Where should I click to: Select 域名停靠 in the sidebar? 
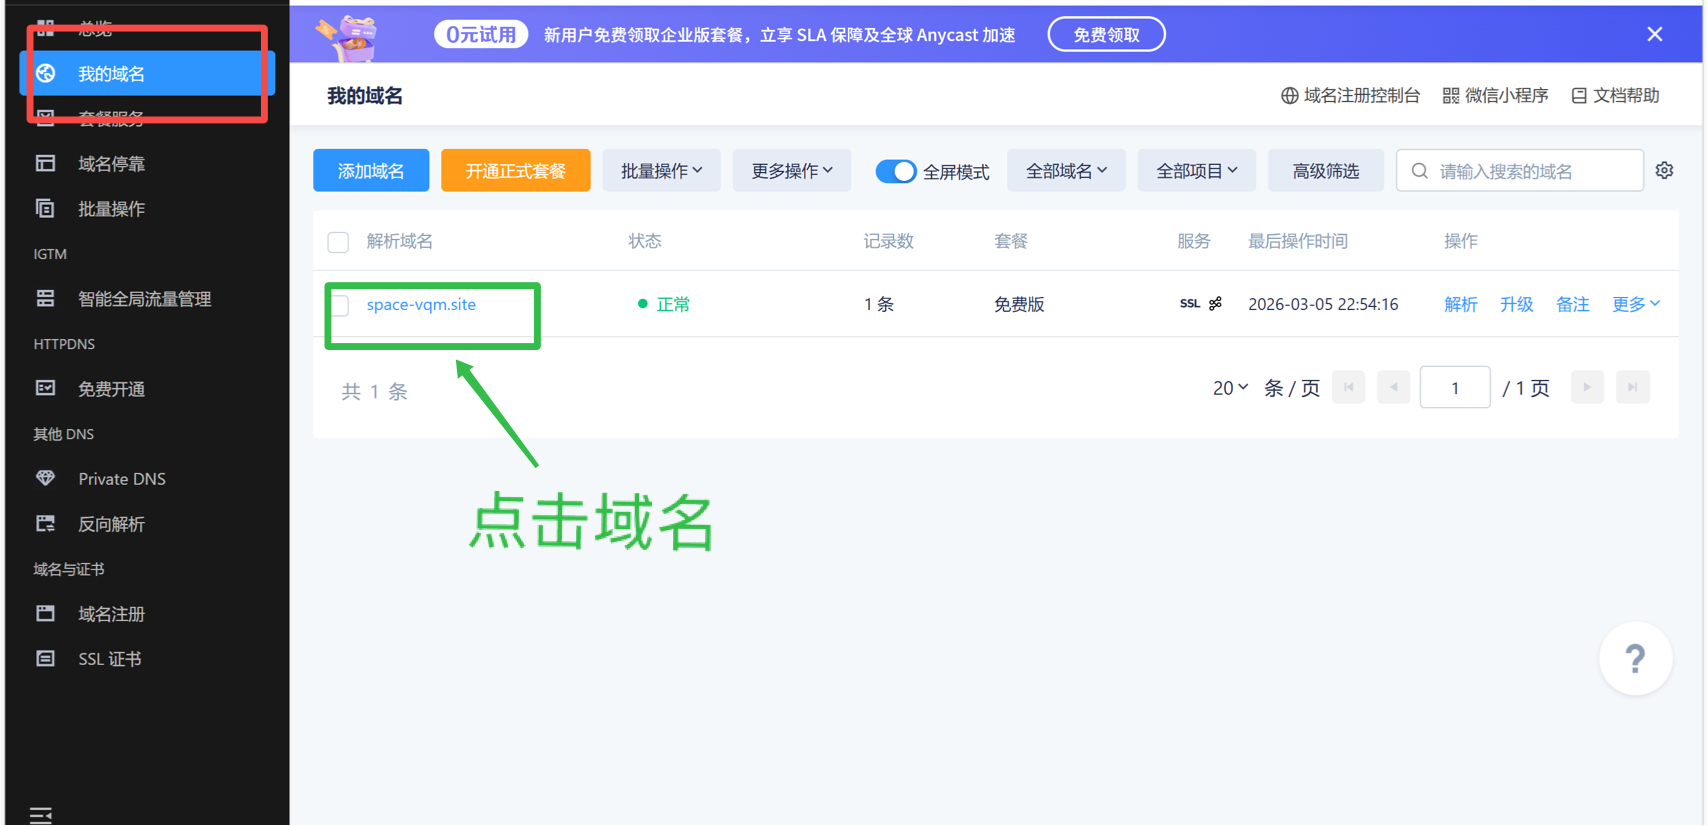coord(111,164)
